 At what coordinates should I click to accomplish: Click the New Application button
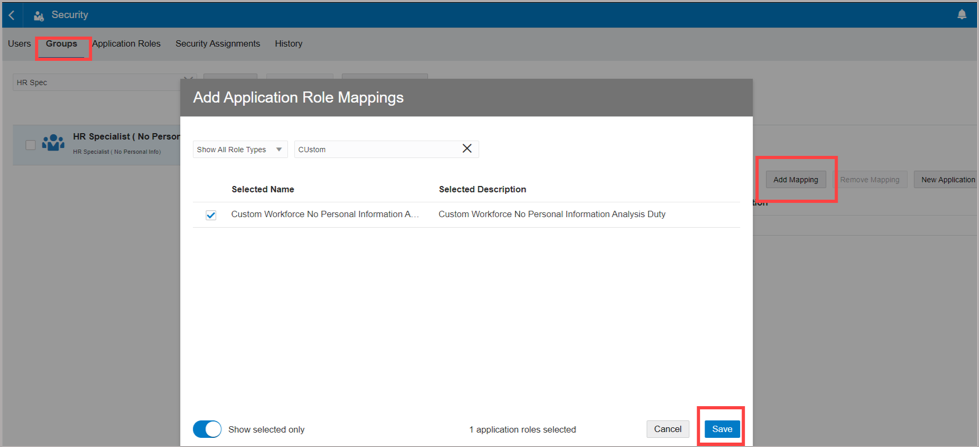946,180
